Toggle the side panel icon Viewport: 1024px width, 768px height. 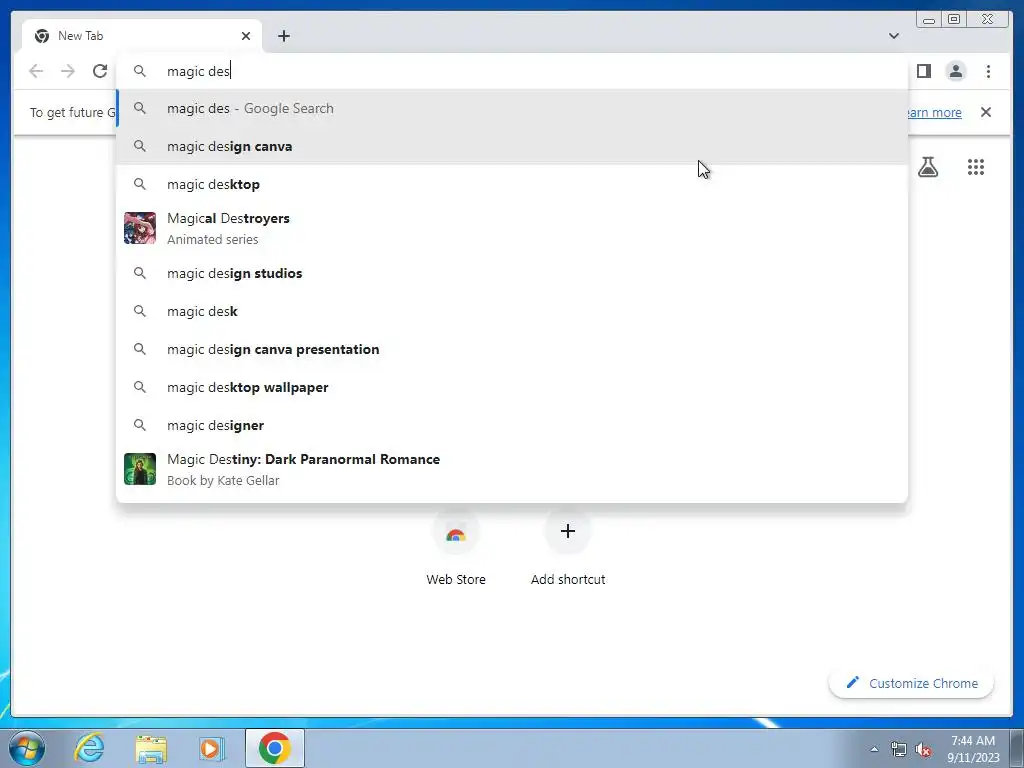coord(923,71)
